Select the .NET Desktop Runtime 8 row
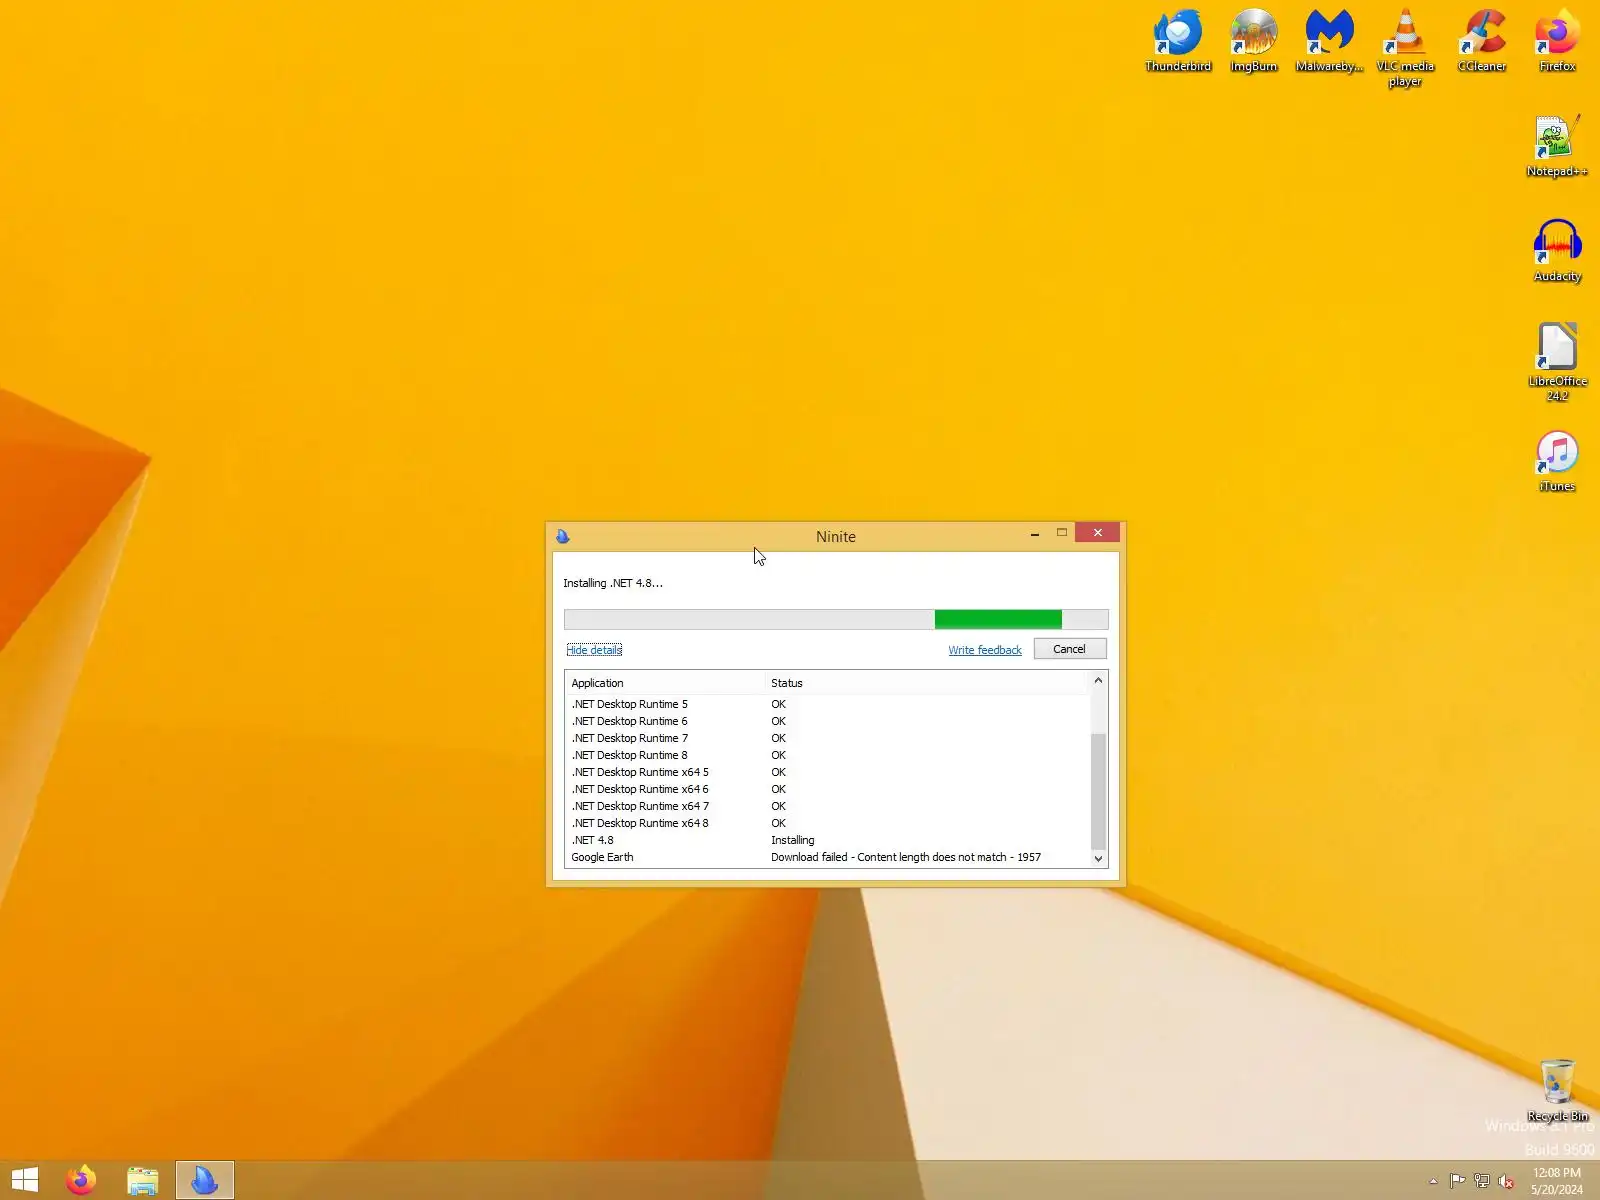Screen dimensions: 1600x1200 (x=828, y=755)
